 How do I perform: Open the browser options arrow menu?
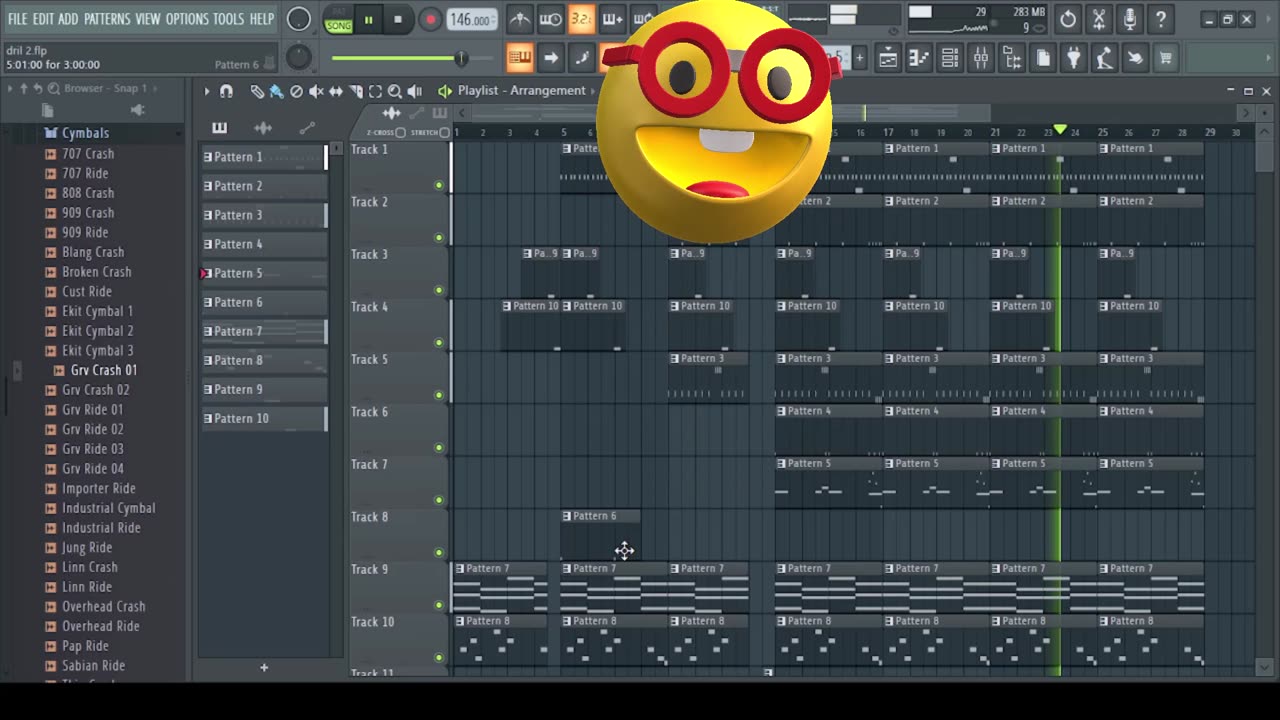[10, 89]
